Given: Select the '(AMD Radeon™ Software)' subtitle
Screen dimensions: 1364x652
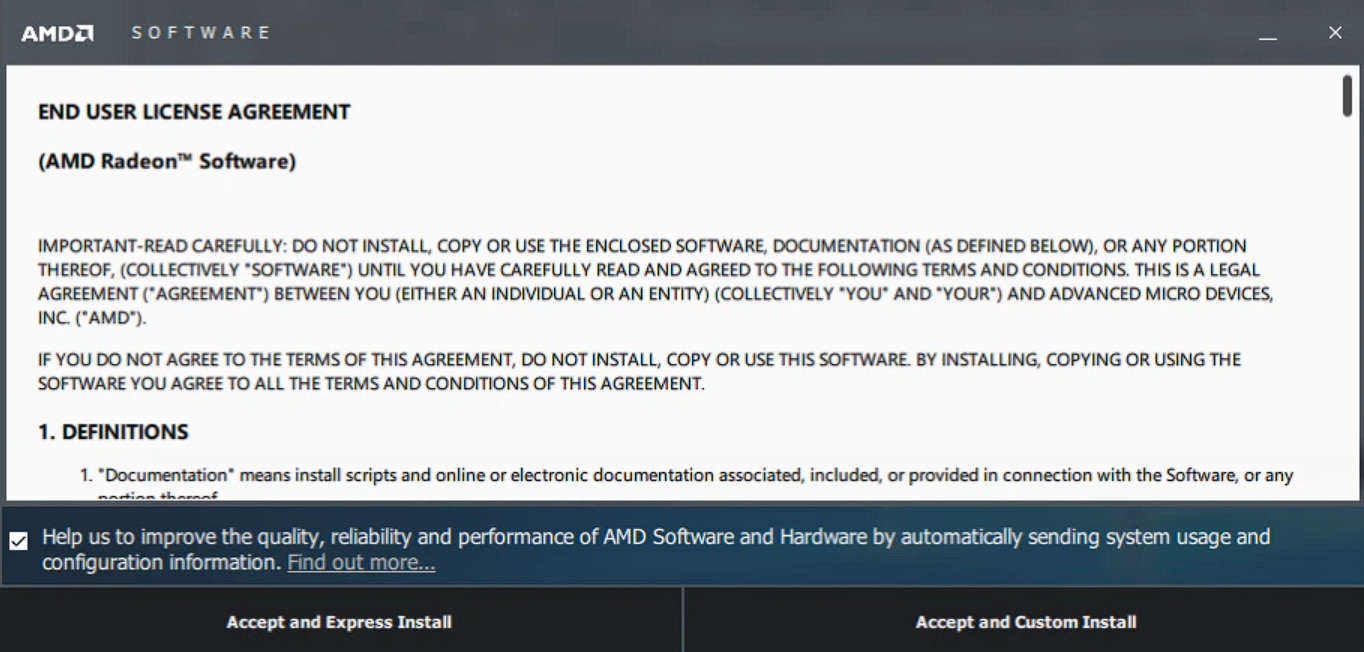Looking at the screenshot, I should point(167,161).
